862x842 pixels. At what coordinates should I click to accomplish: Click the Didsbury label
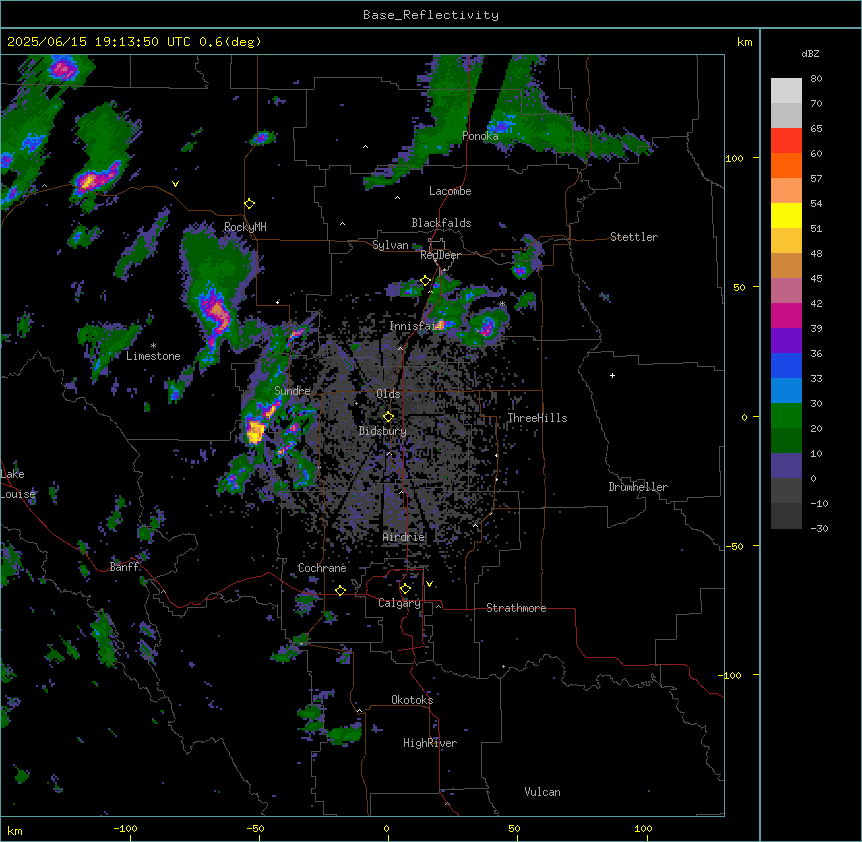[383, 431]
